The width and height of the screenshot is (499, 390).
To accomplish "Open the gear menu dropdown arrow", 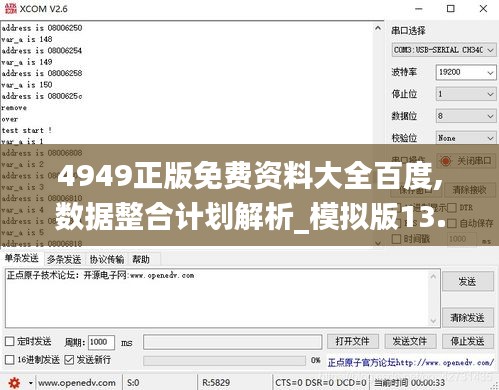I will [31, 383].
